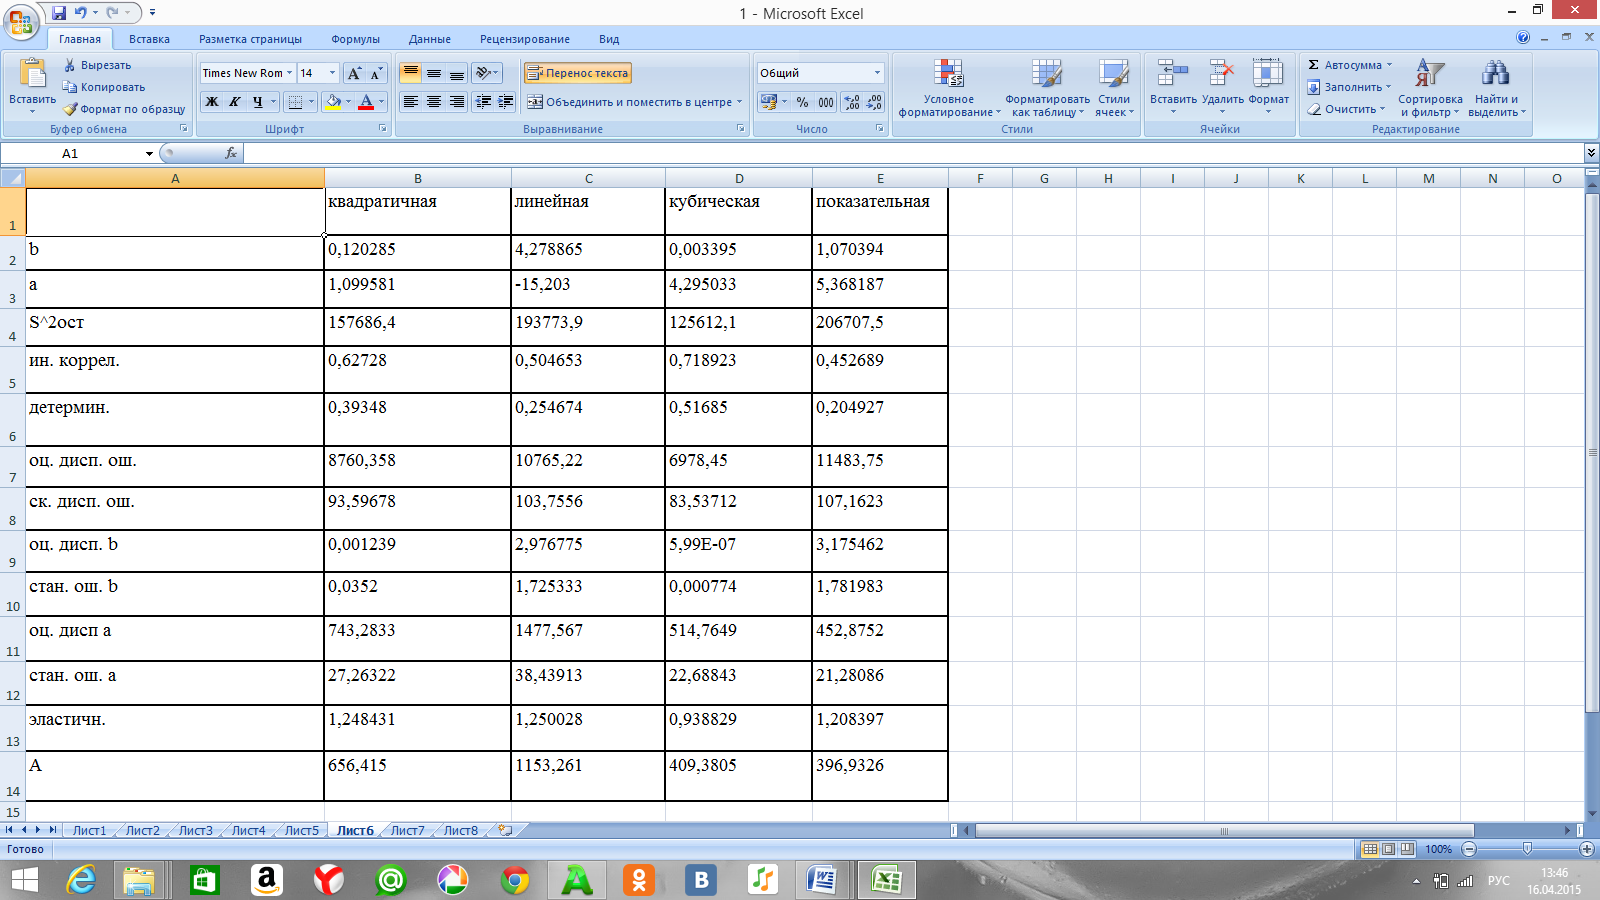Click the Increase Font Size icon
Viewport: 1600px width, 900px height.
pyautogui.click(x=354, y=73)
